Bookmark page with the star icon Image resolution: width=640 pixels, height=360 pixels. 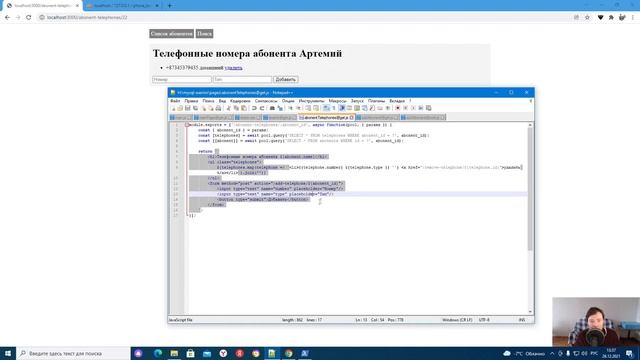[x=587, y=18]
